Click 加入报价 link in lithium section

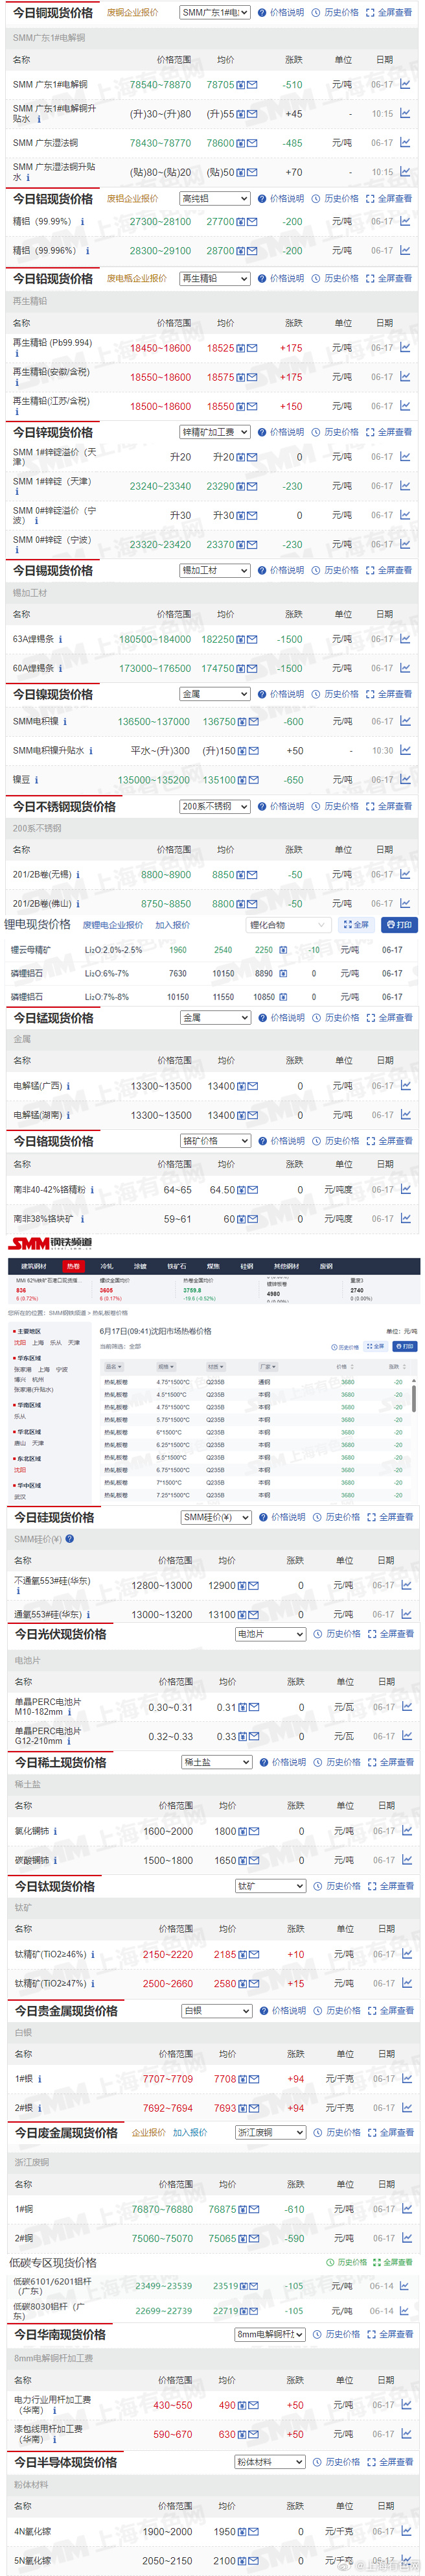tap(172, 925)
